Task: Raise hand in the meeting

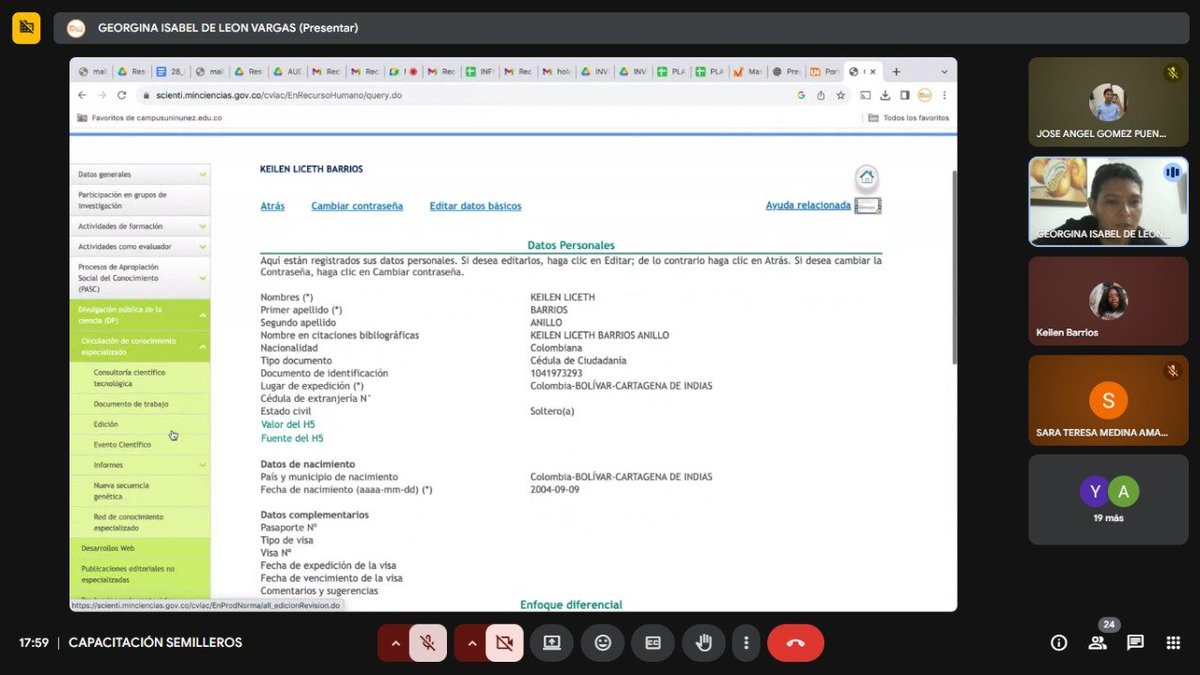Action: click(x=704, y=643)
